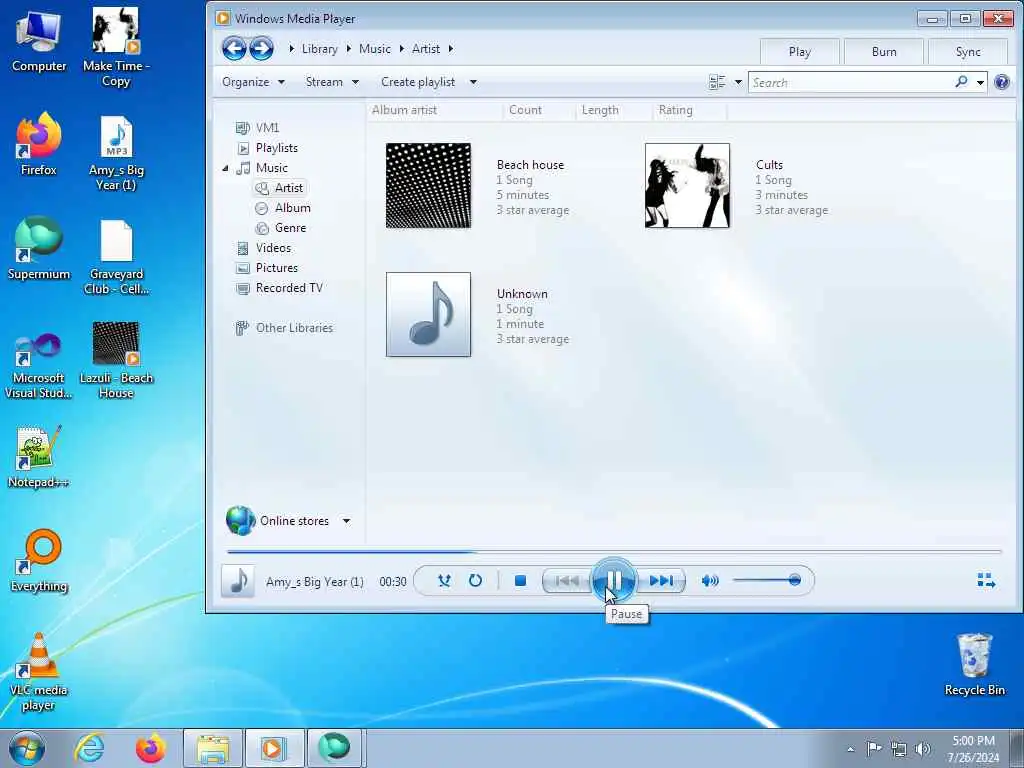
Task: Stop playback with the Stop button
Action: (x=520, y=581)
